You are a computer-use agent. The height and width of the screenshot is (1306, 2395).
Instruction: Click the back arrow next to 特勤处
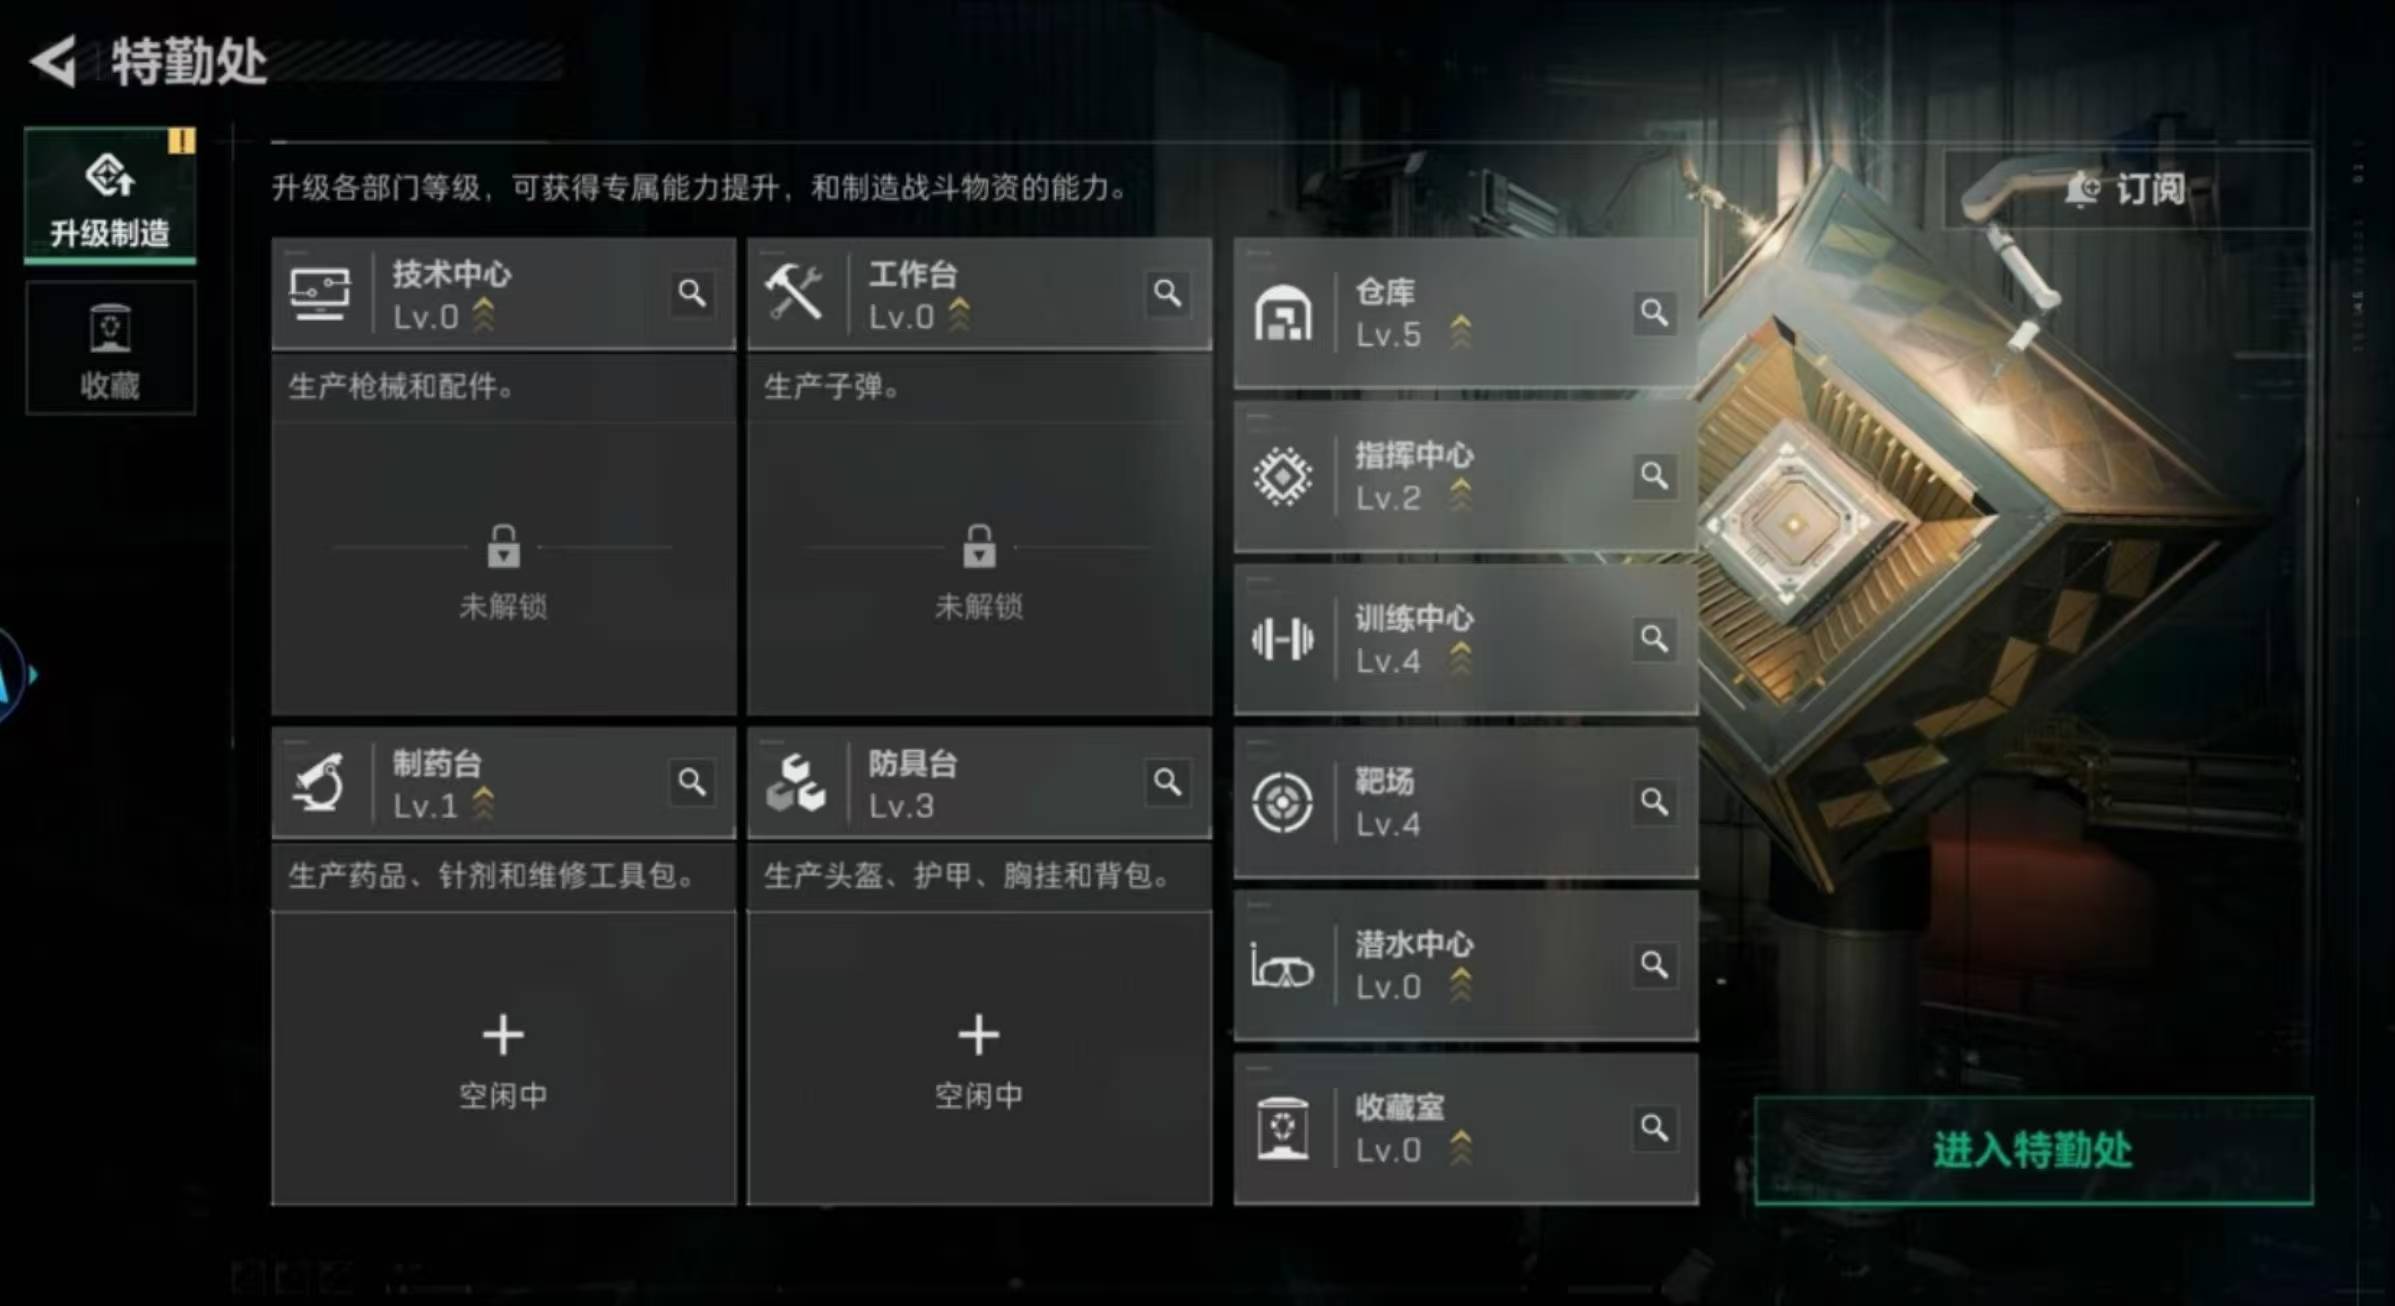point(54,61)
